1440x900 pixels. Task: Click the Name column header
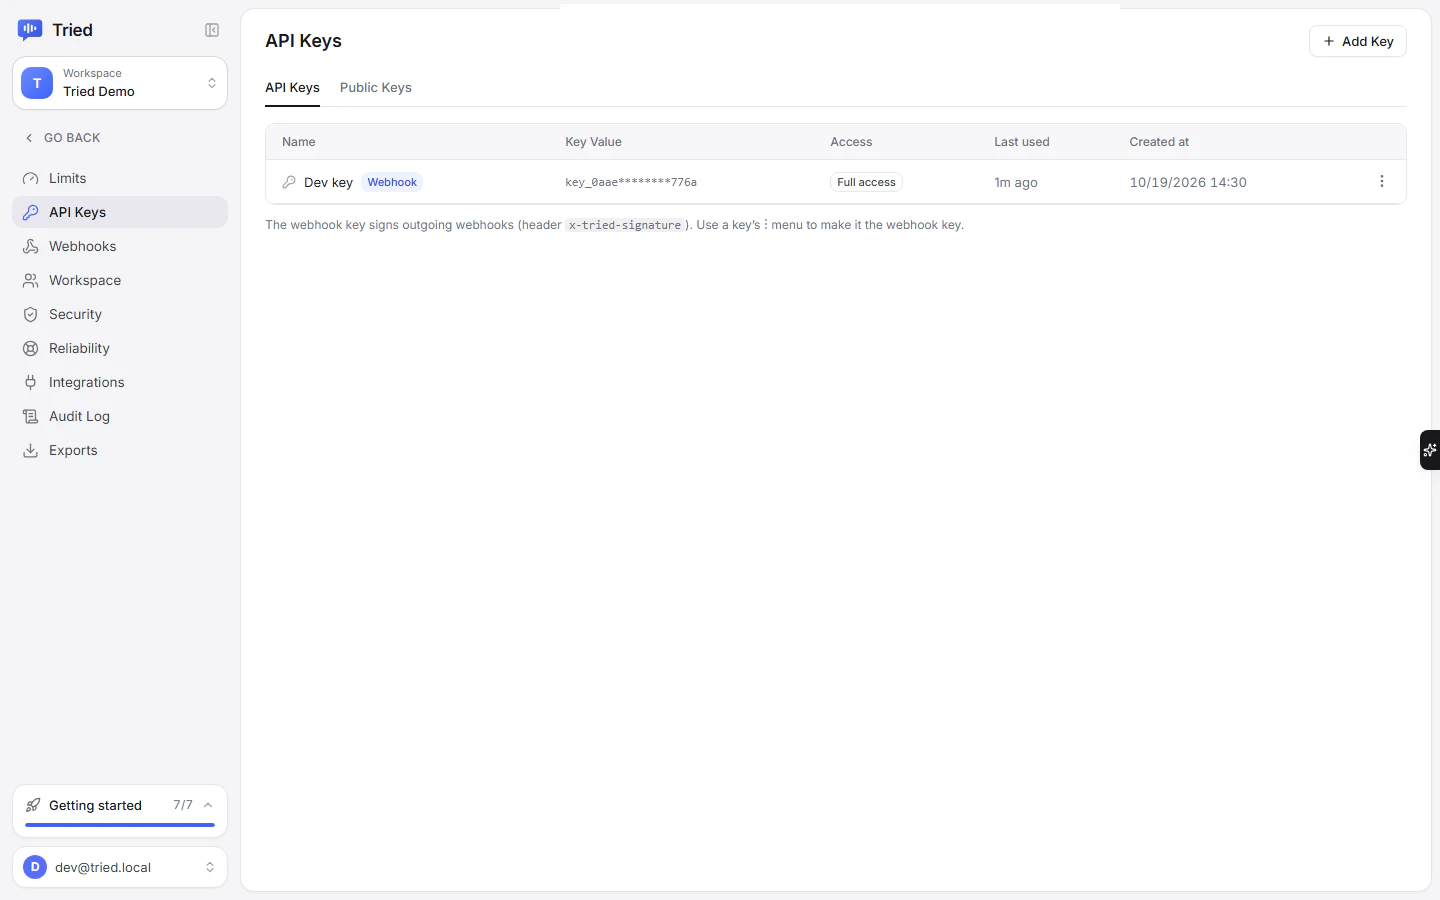(x=299, y=142)
